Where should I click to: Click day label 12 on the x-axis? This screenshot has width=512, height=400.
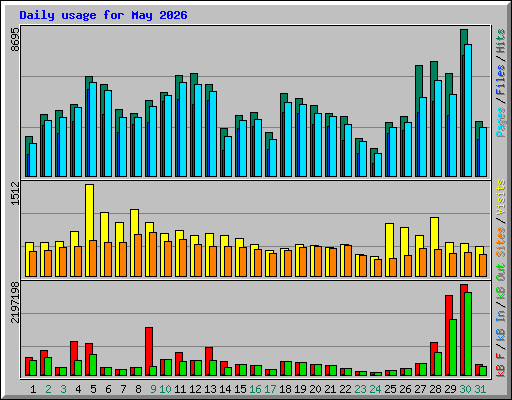pos(195,389)
